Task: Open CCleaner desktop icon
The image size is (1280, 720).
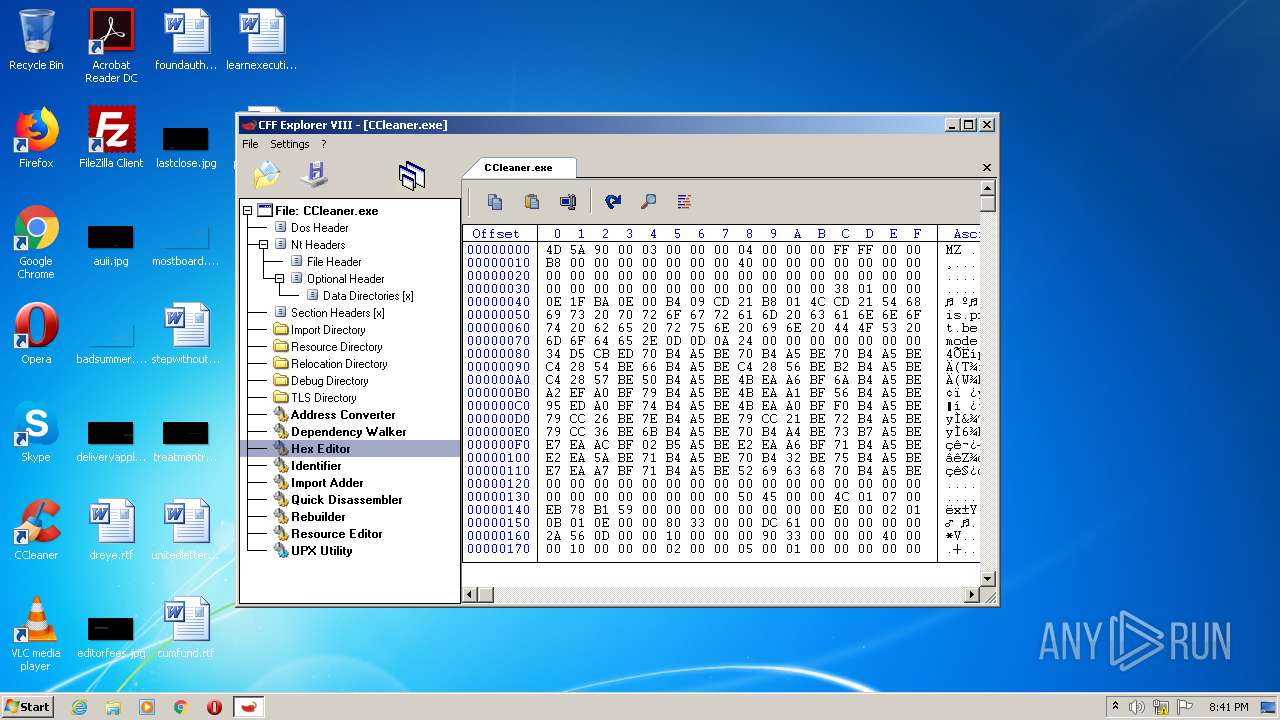Action: pos(36,530)
